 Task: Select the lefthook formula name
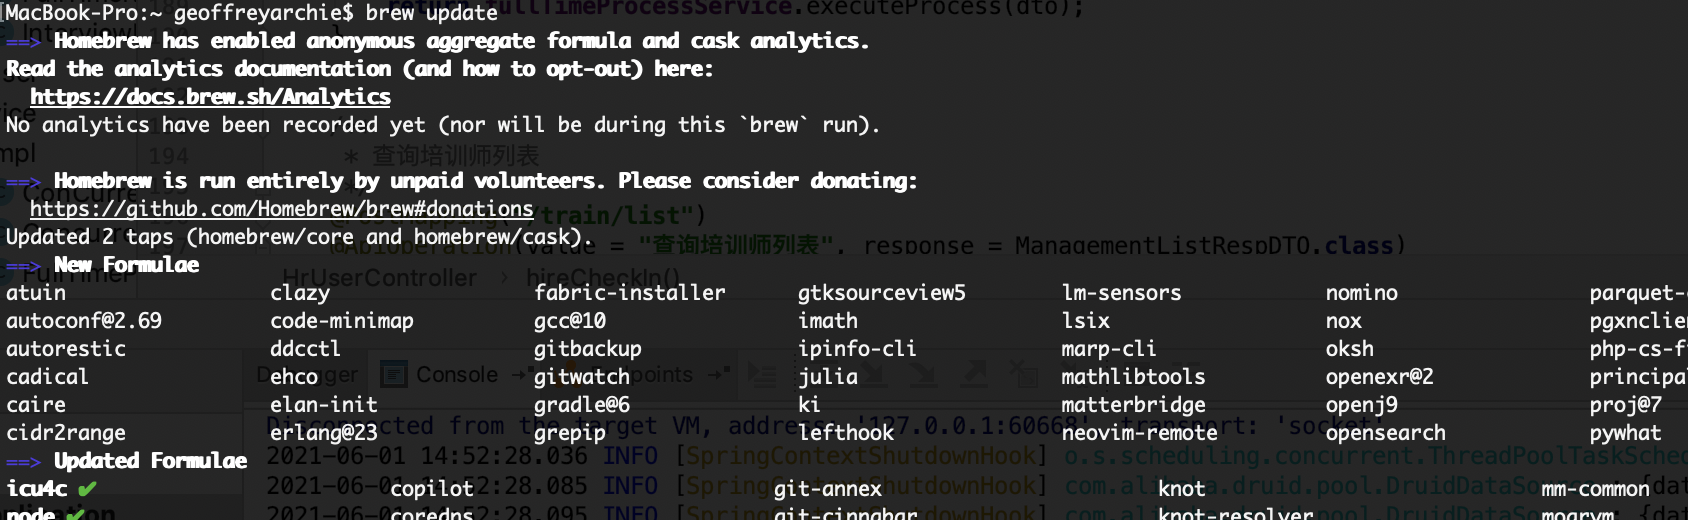(846, 433)
